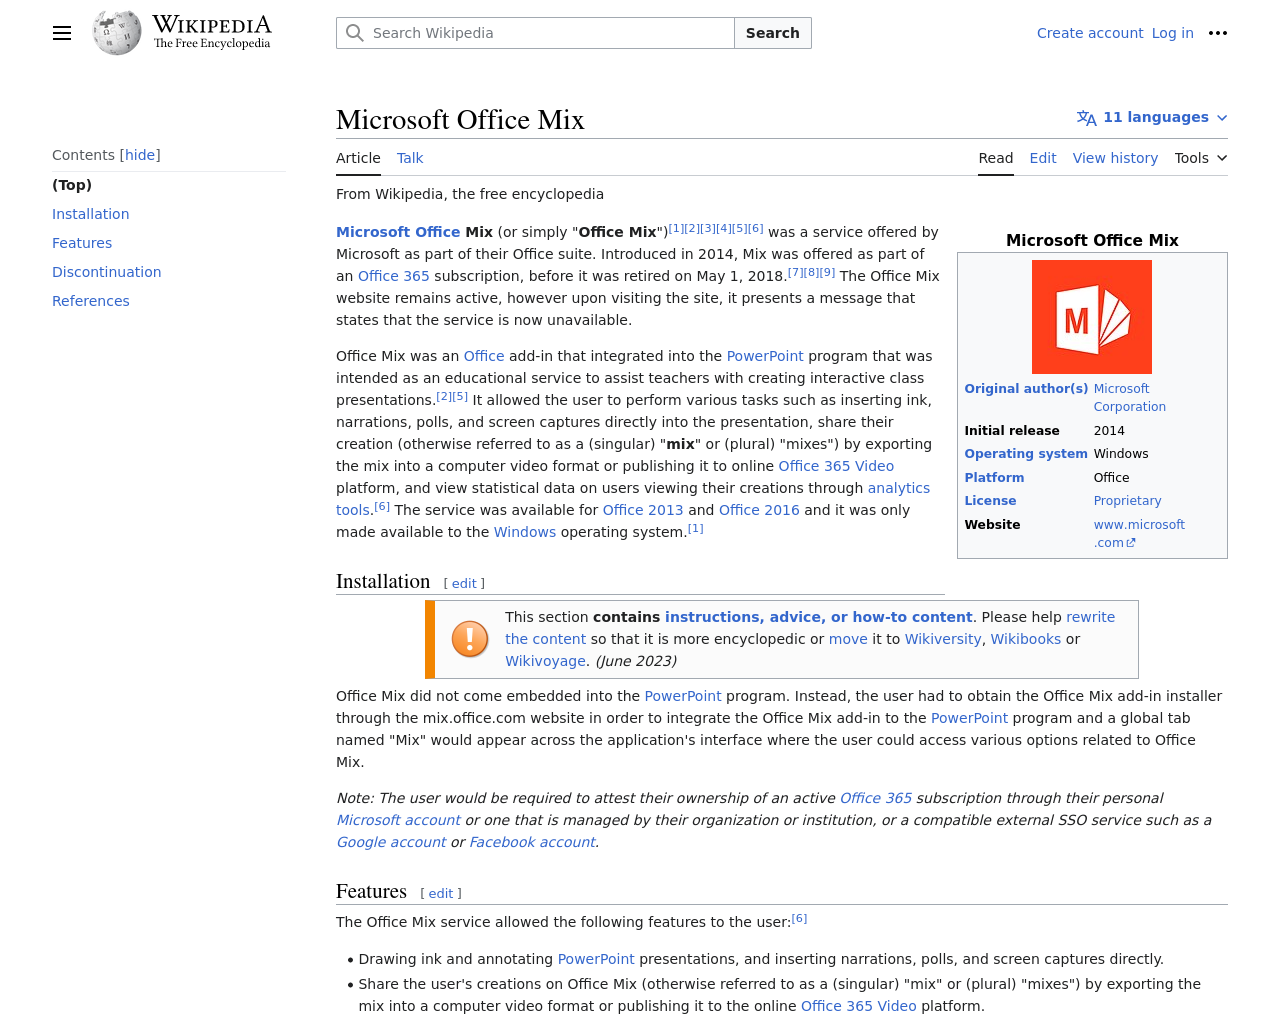Image resolution: width=1280 pixels, height=1024 pixels.
Task: Open the Office 365 Video link in second paragraph
Action: [836, 466]
